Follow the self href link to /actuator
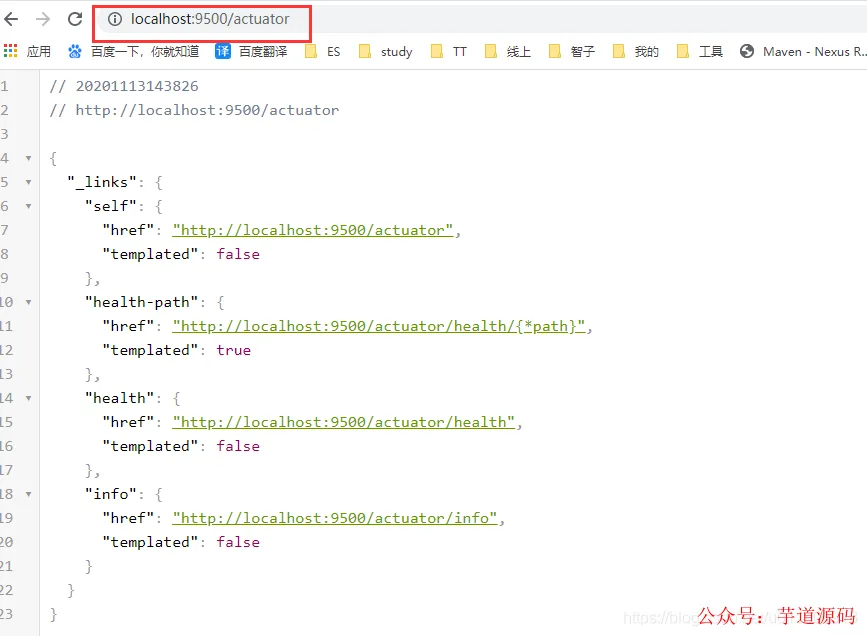 pyautogui.click(x=313, y=230)
